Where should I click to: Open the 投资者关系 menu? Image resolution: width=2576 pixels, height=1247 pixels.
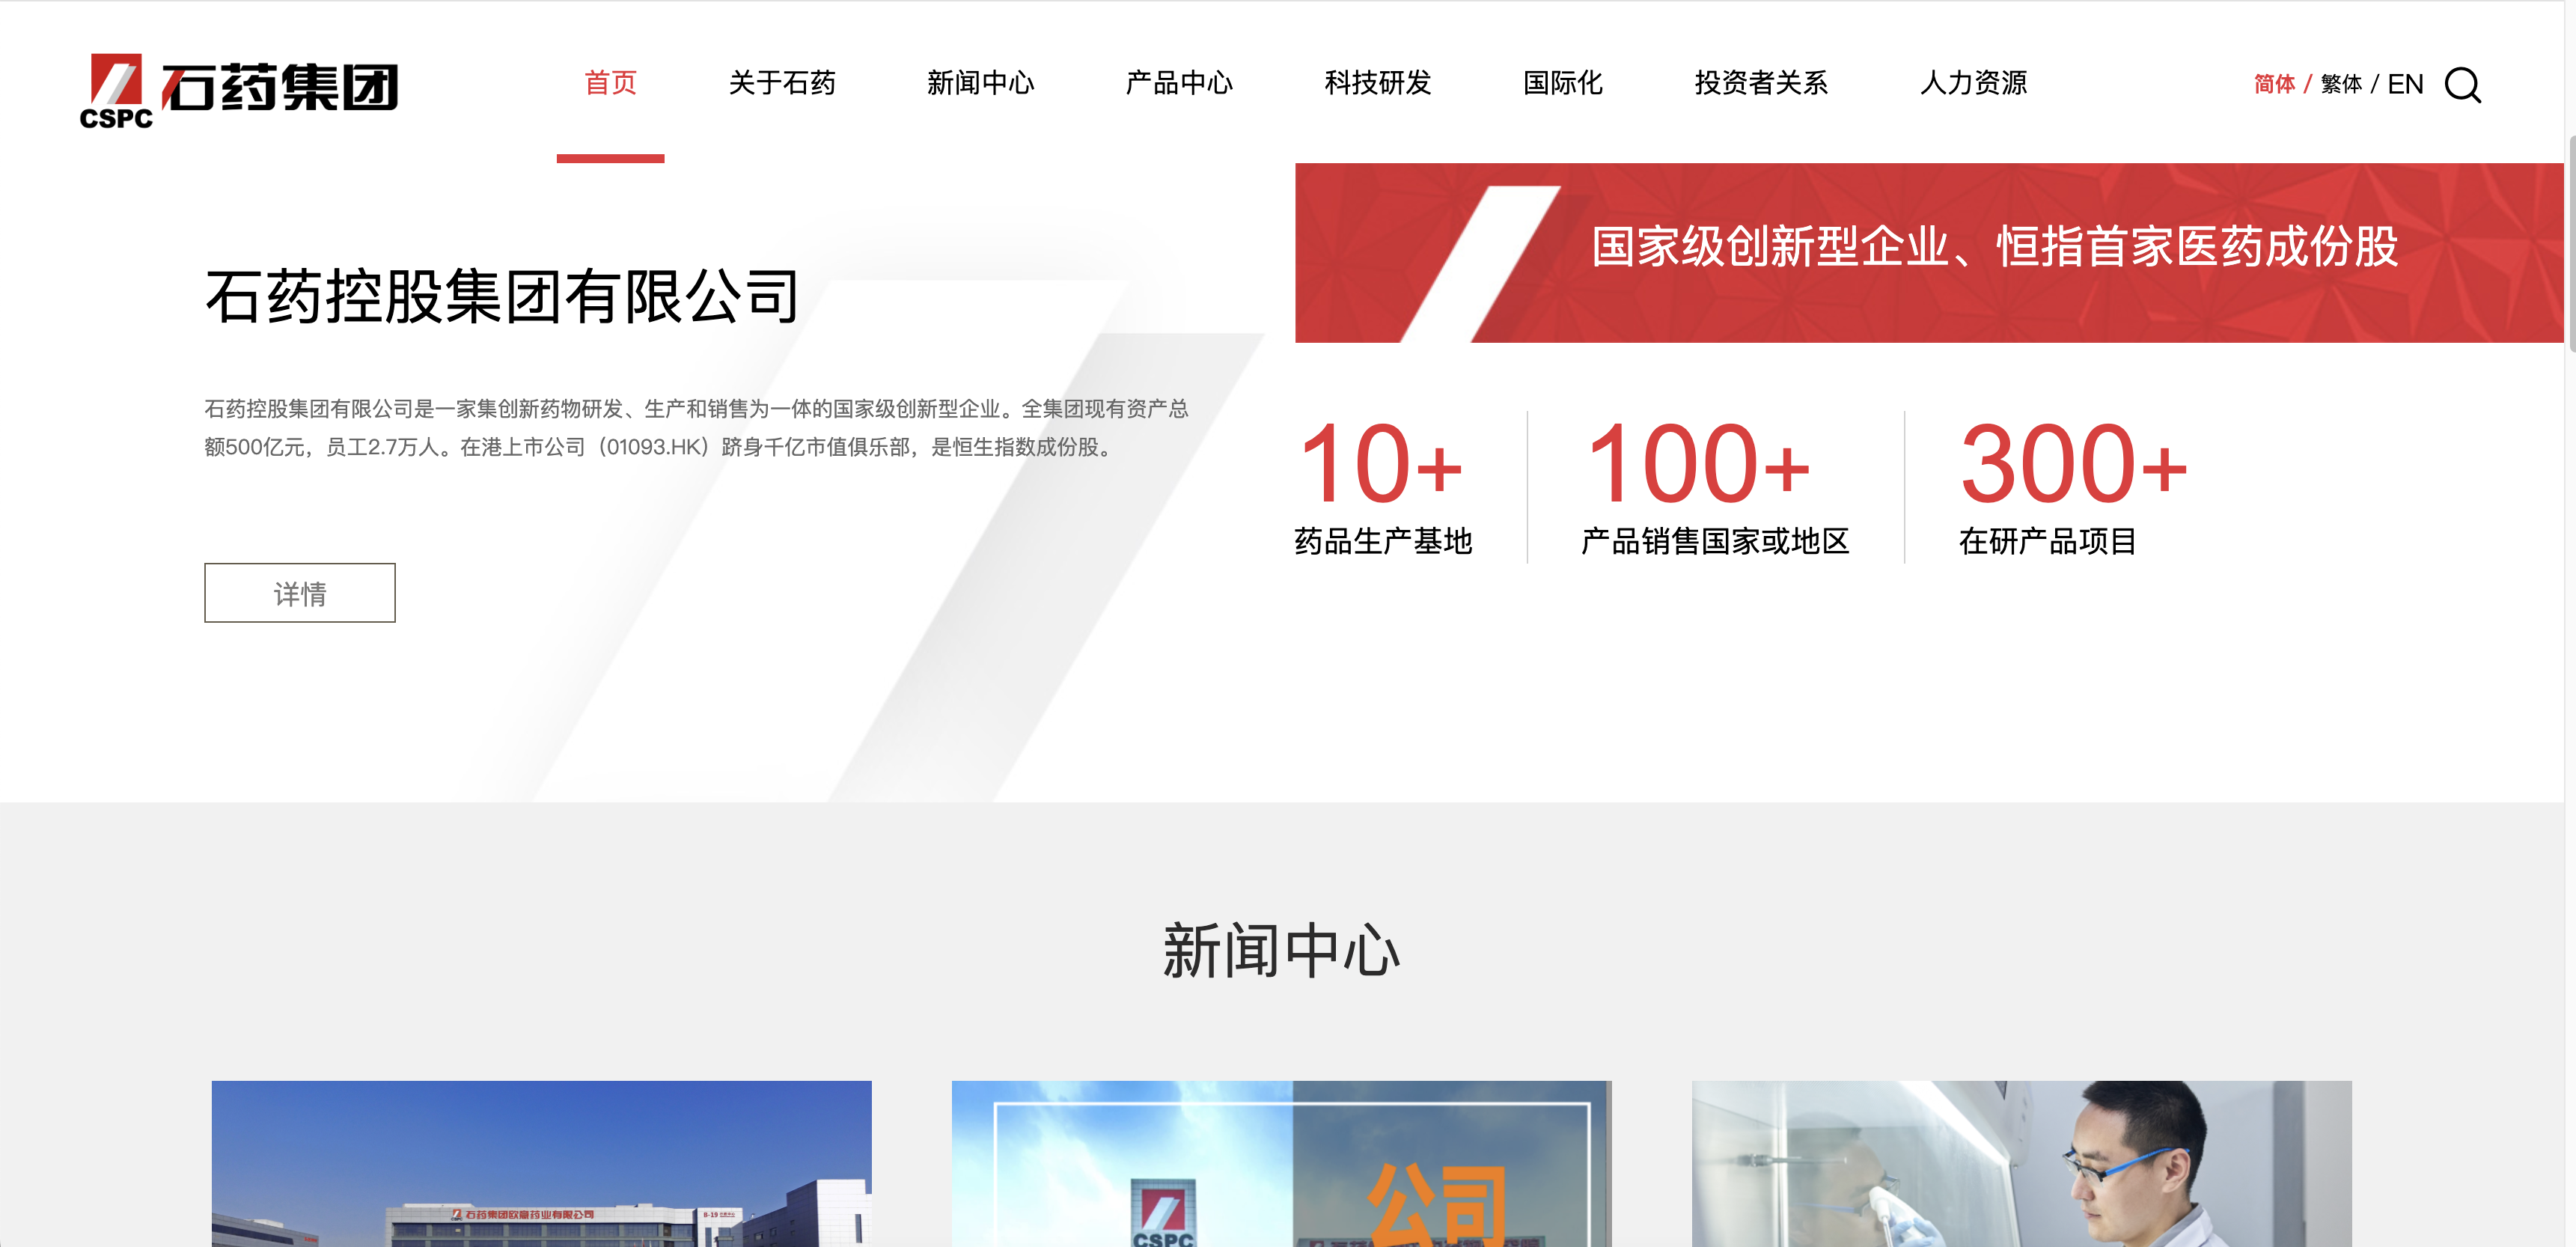point(1761,83)
